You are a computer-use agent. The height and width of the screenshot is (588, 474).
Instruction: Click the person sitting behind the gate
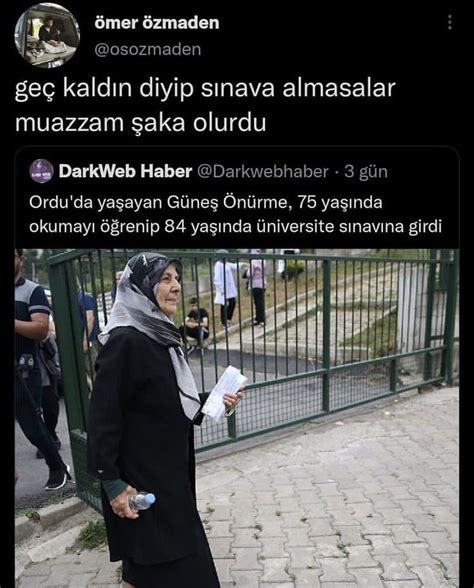(x=196, y=326)
